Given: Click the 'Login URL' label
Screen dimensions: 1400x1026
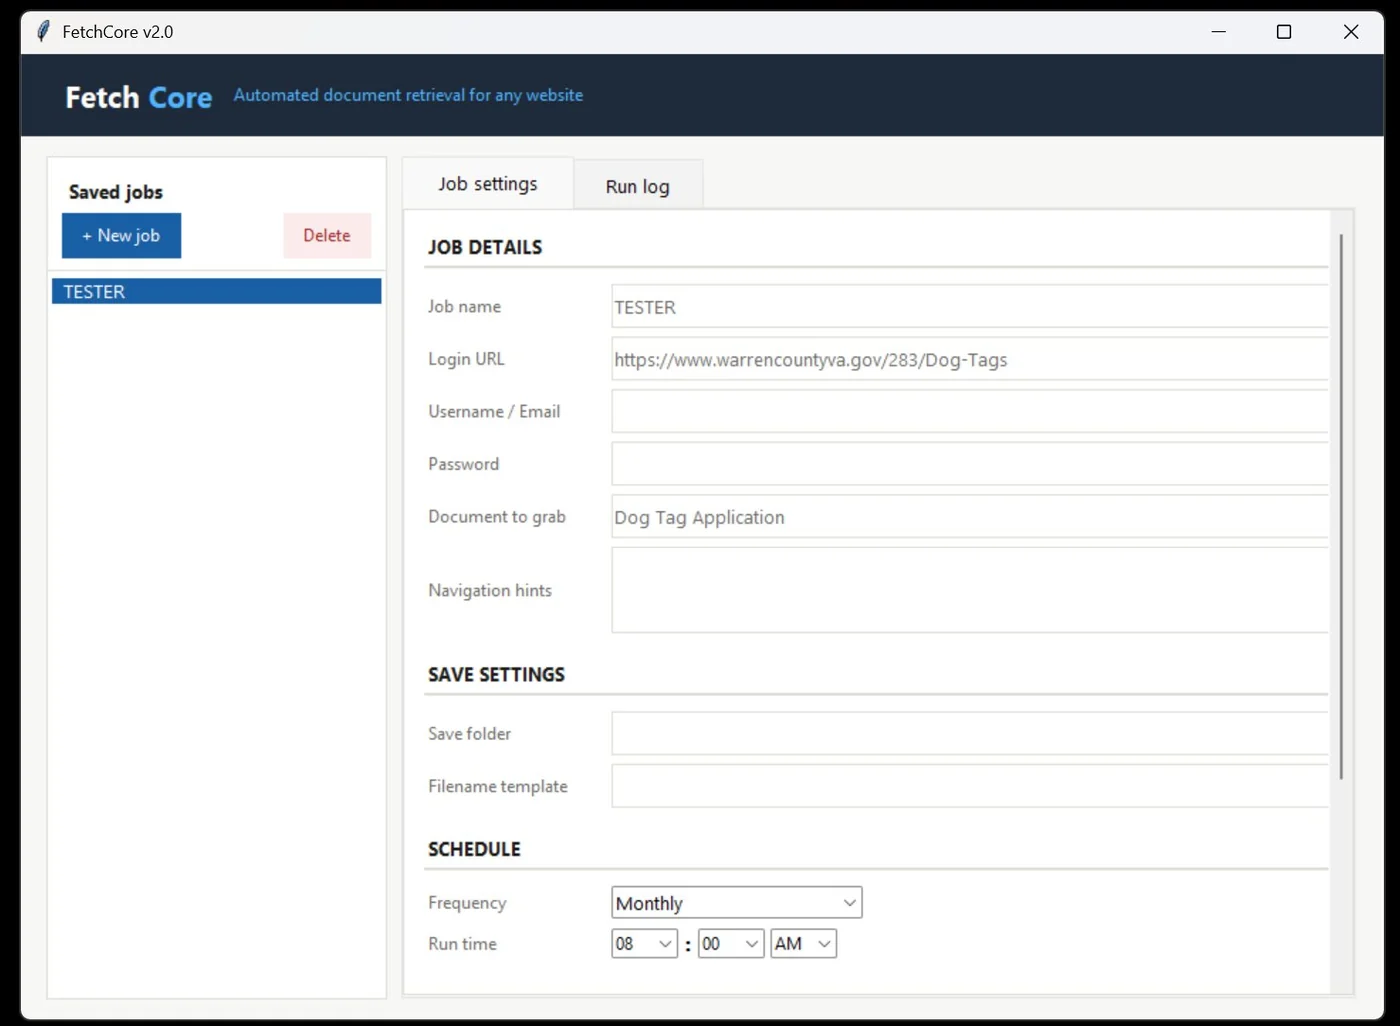Looking at the screenshot, I should click(466, 359).
